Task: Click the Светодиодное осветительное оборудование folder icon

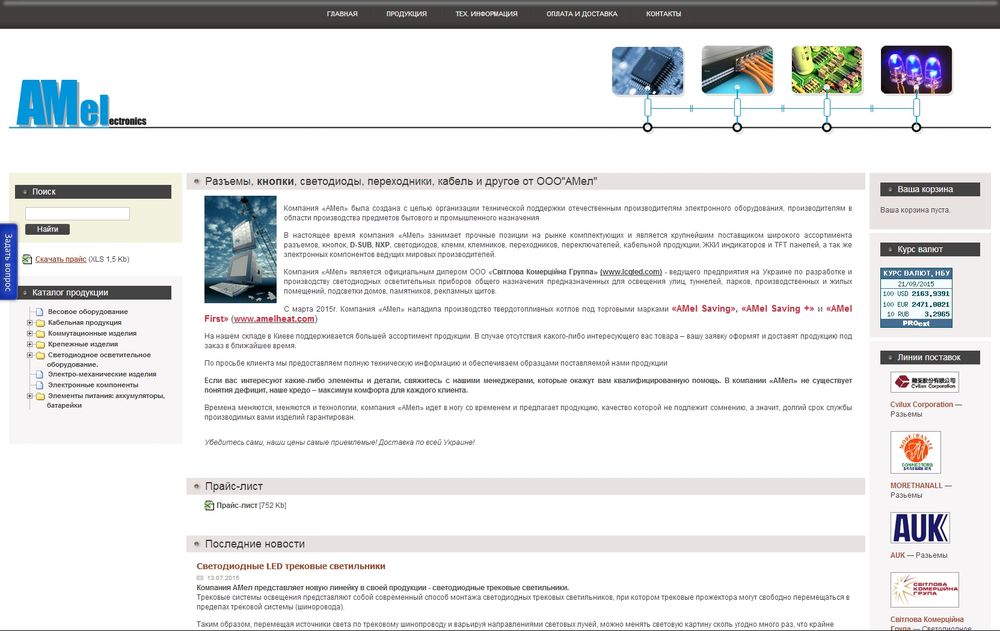Action: (40, 355)
